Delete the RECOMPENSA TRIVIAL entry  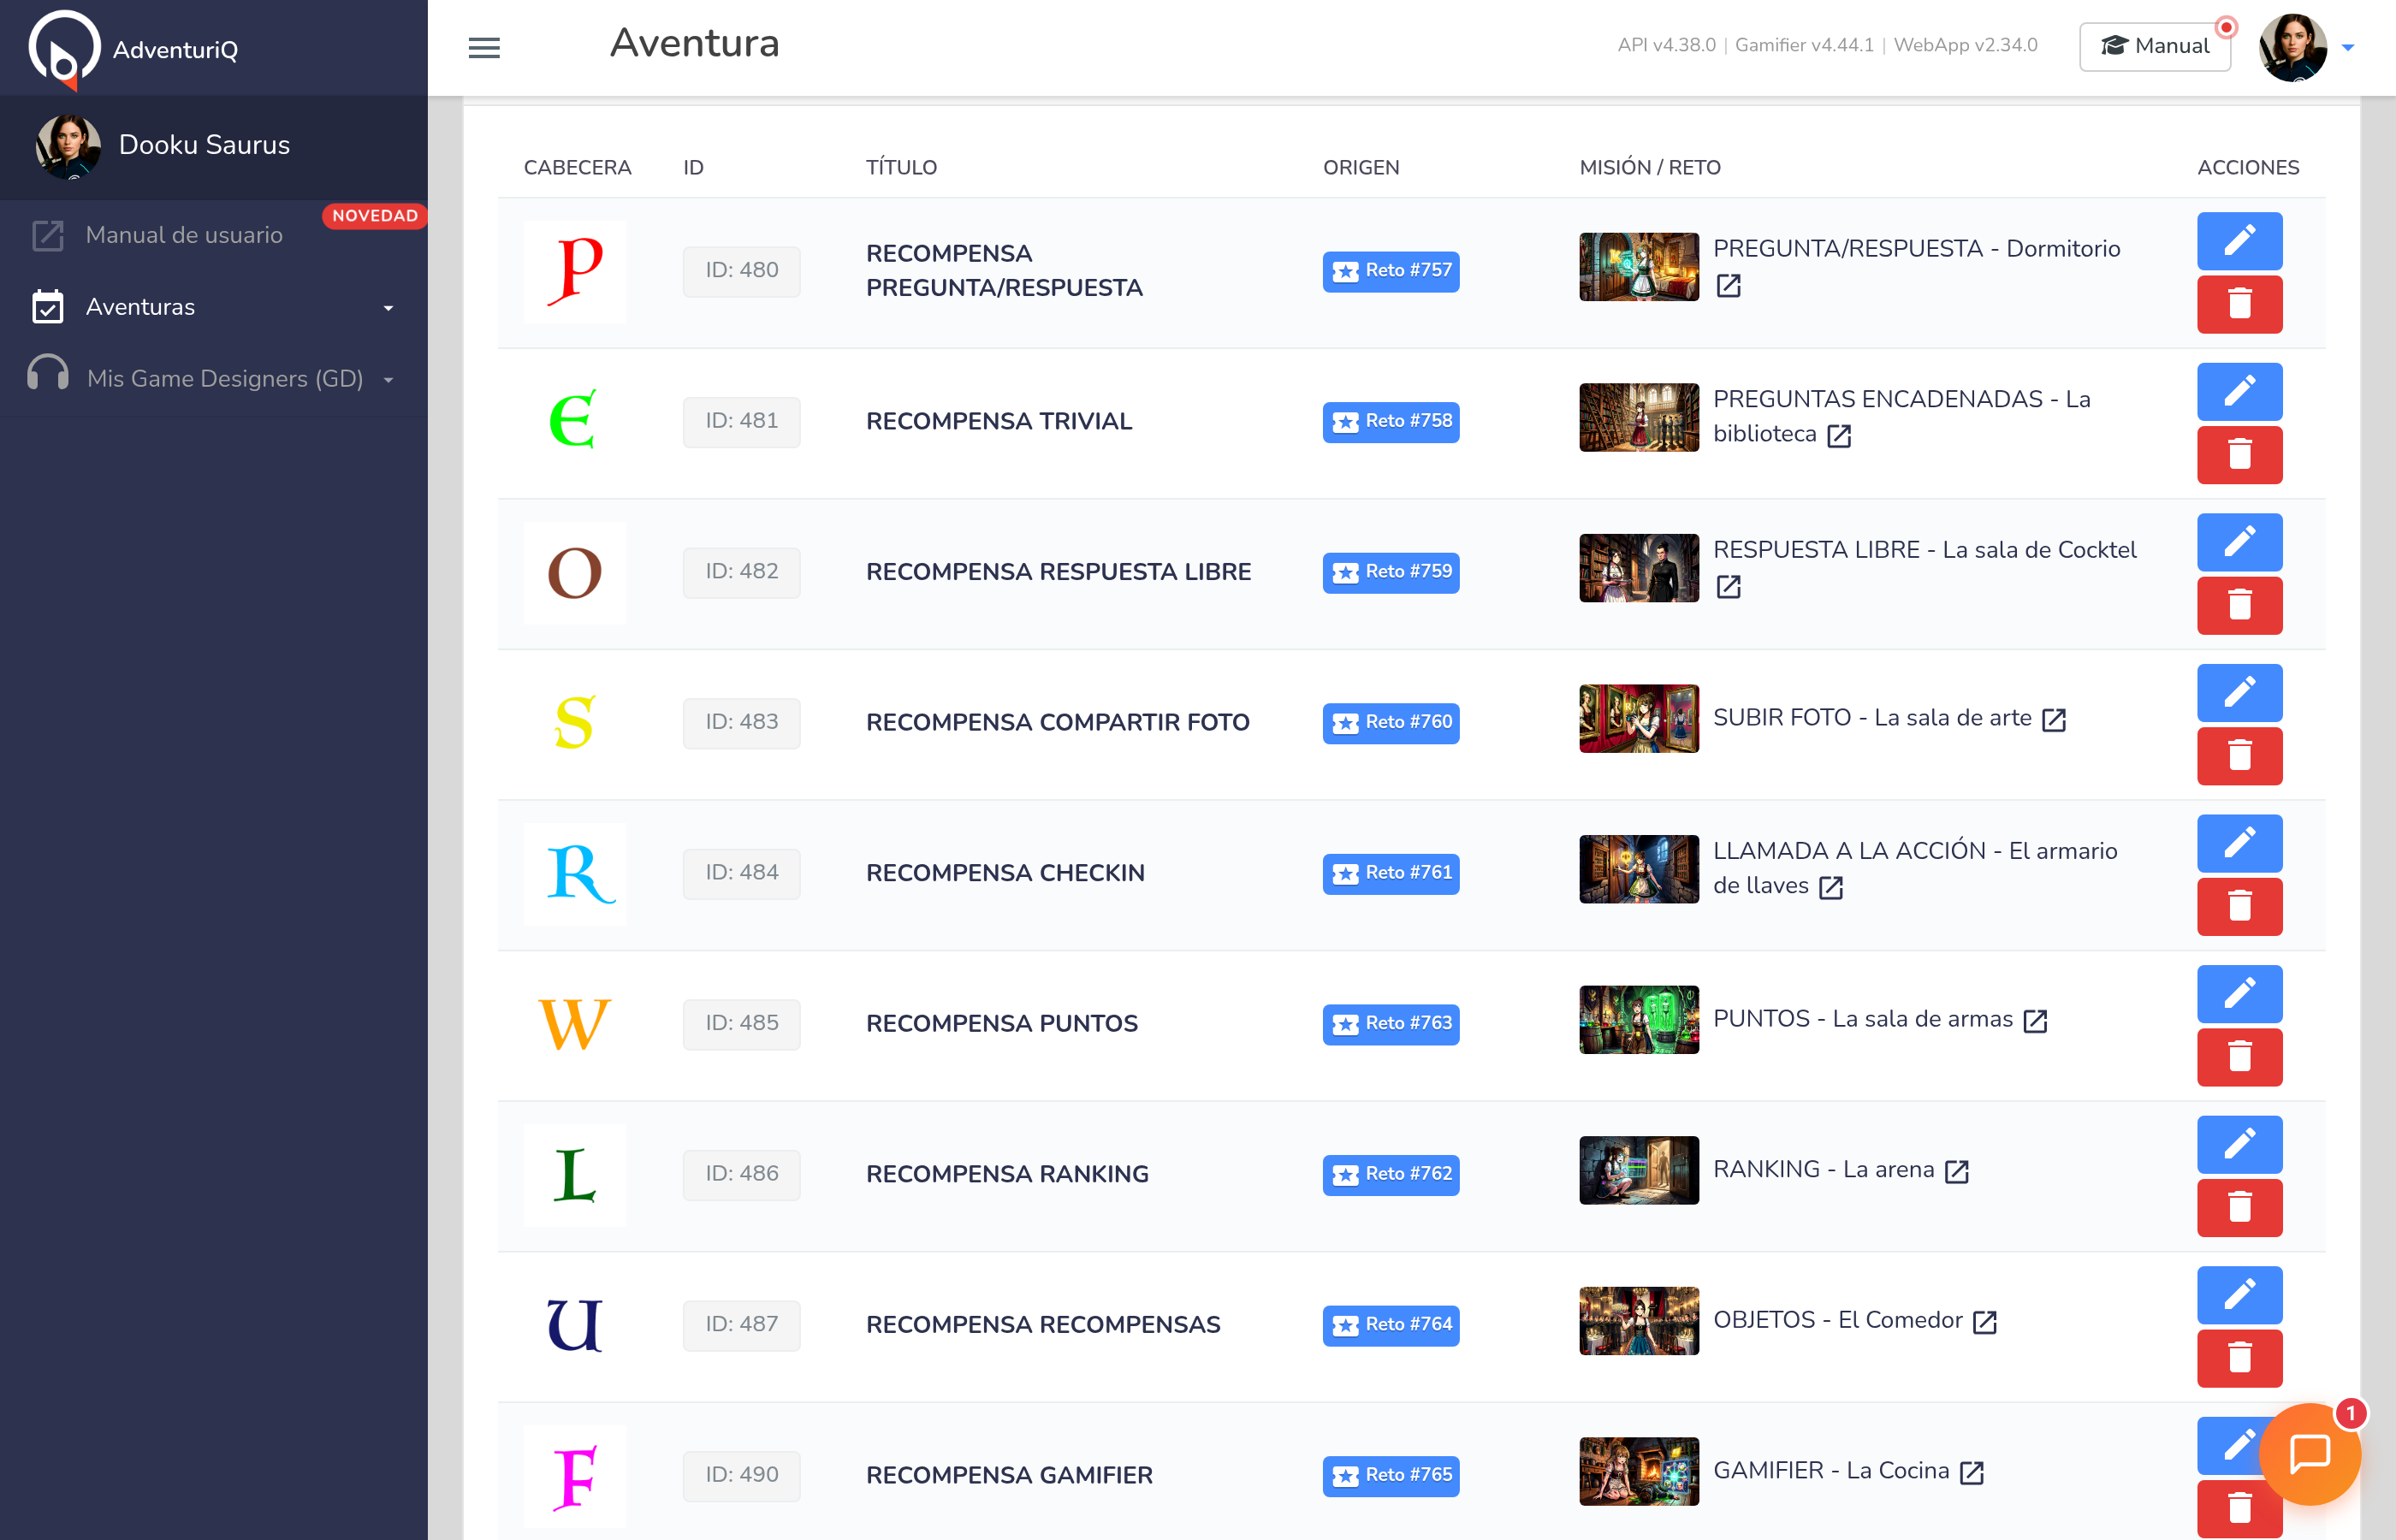coord(2239,455)
